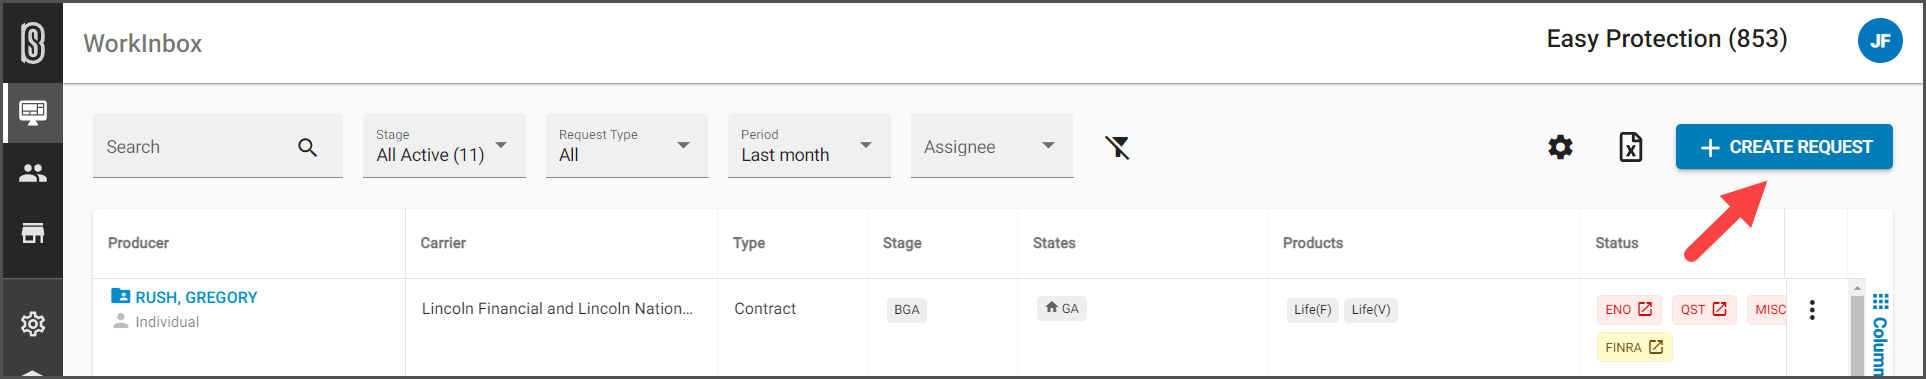Open the JF user avatar
Image resolution: width=1926 pixels, height=379 pixels.
[x=1880, y=41]
